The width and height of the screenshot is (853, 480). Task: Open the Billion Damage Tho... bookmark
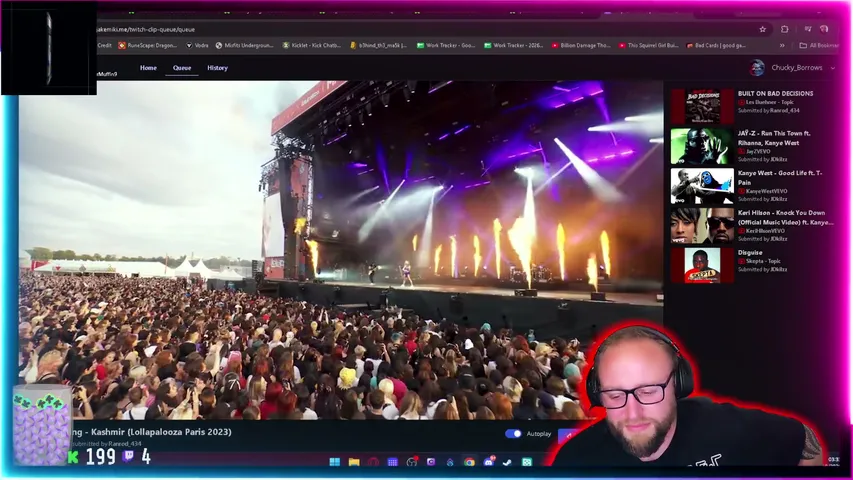pos(580,46)
